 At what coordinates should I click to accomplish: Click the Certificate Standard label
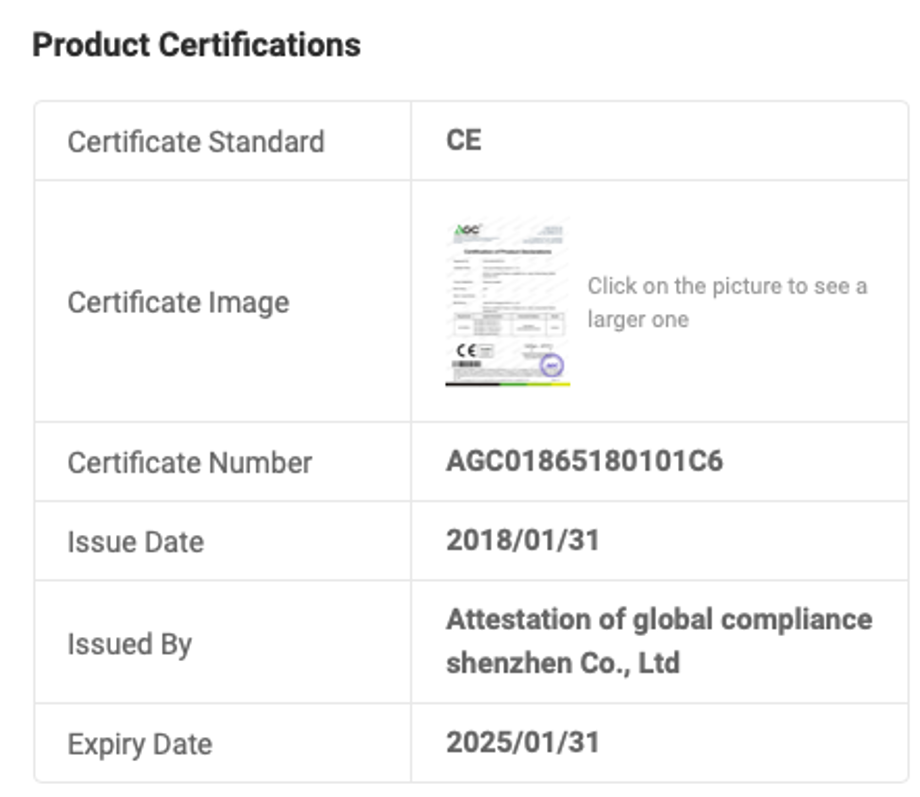tap(196, 141)
